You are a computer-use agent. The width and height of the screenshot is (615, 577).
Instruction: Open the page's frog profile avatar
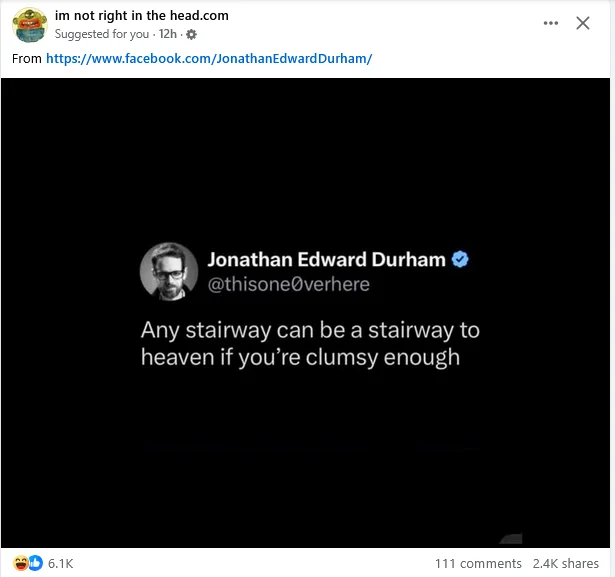(x=30, y=25)
